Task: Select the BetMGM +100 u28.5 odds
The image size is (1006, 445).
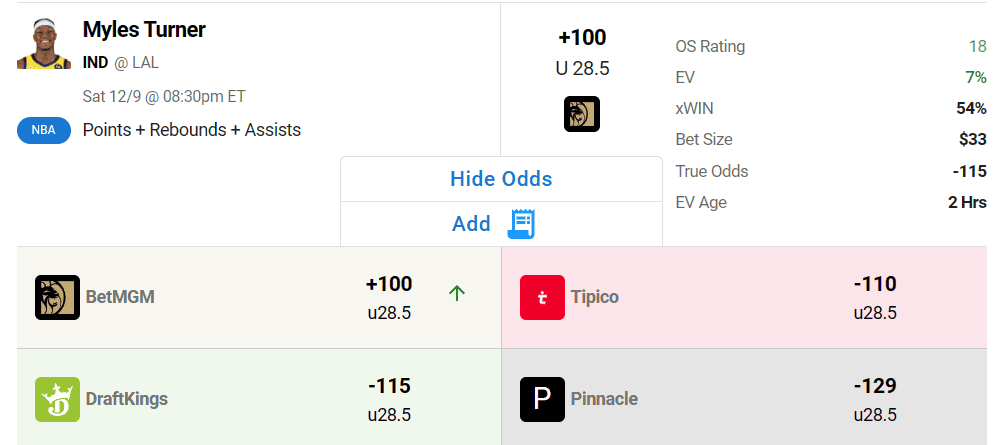Action: pyautogui.click(x=389, y=297)
